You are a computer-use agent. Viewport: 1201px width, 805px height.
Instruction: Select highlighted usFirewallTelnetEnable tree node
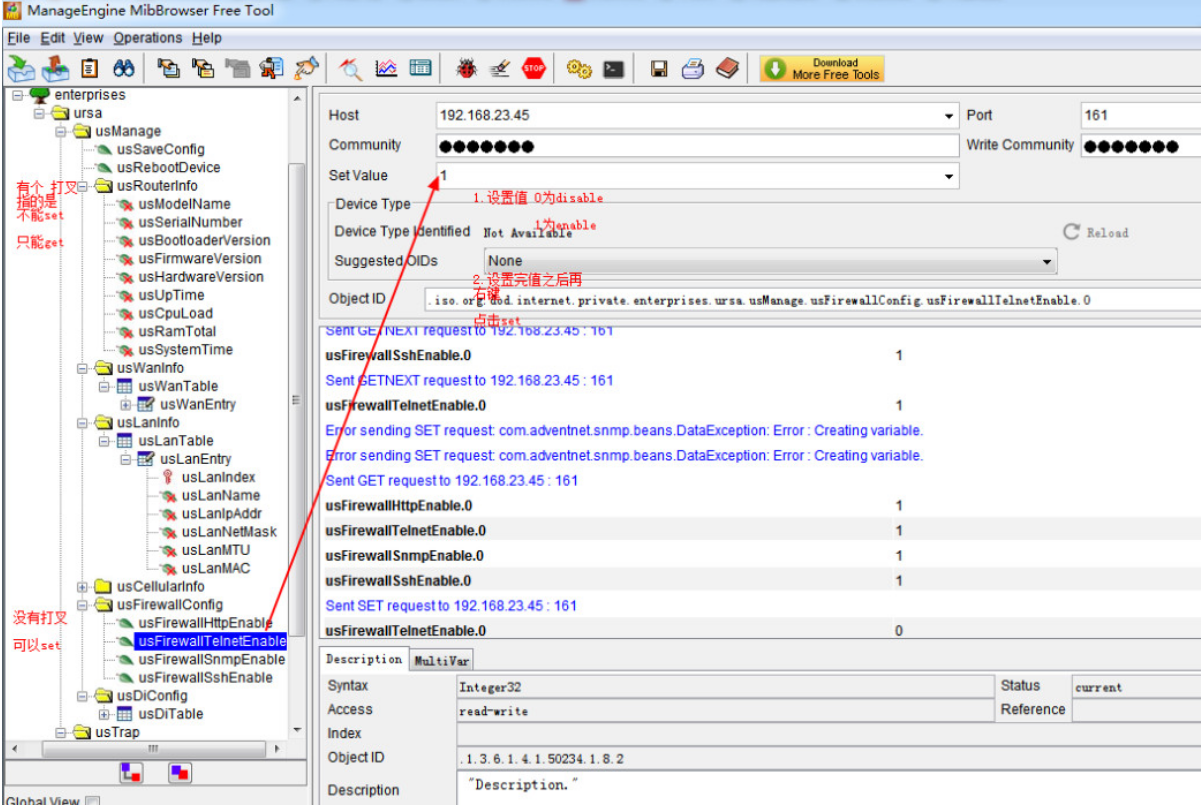211,641
